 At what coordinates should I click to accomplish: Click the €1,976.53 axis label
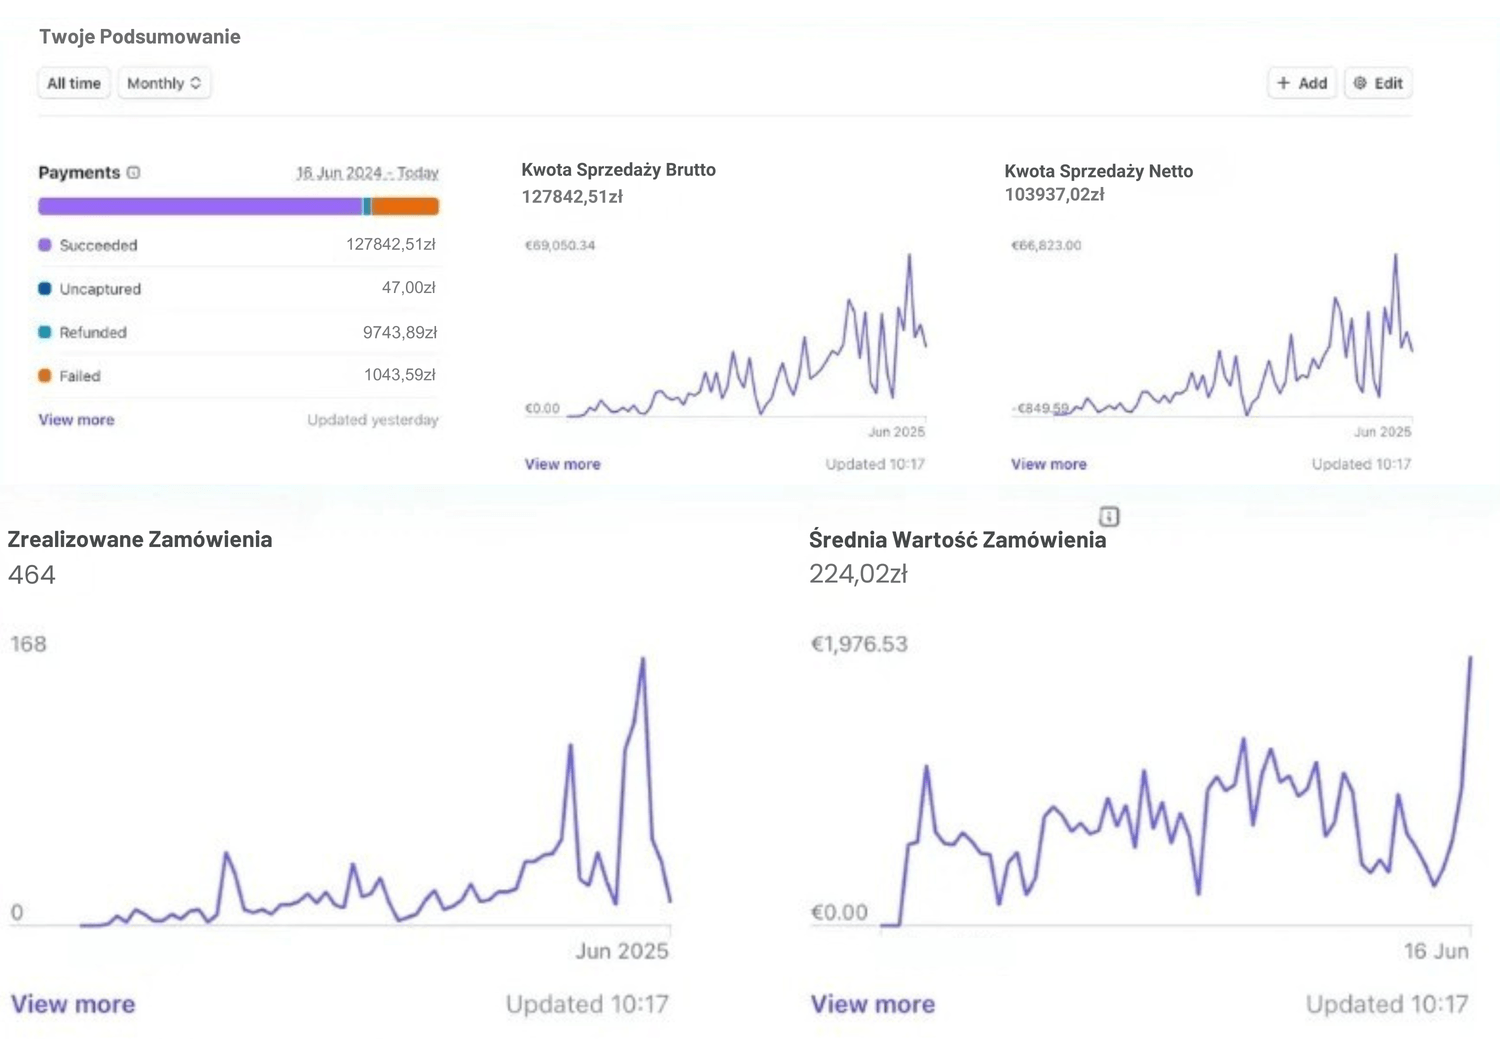tap(859, 644)
